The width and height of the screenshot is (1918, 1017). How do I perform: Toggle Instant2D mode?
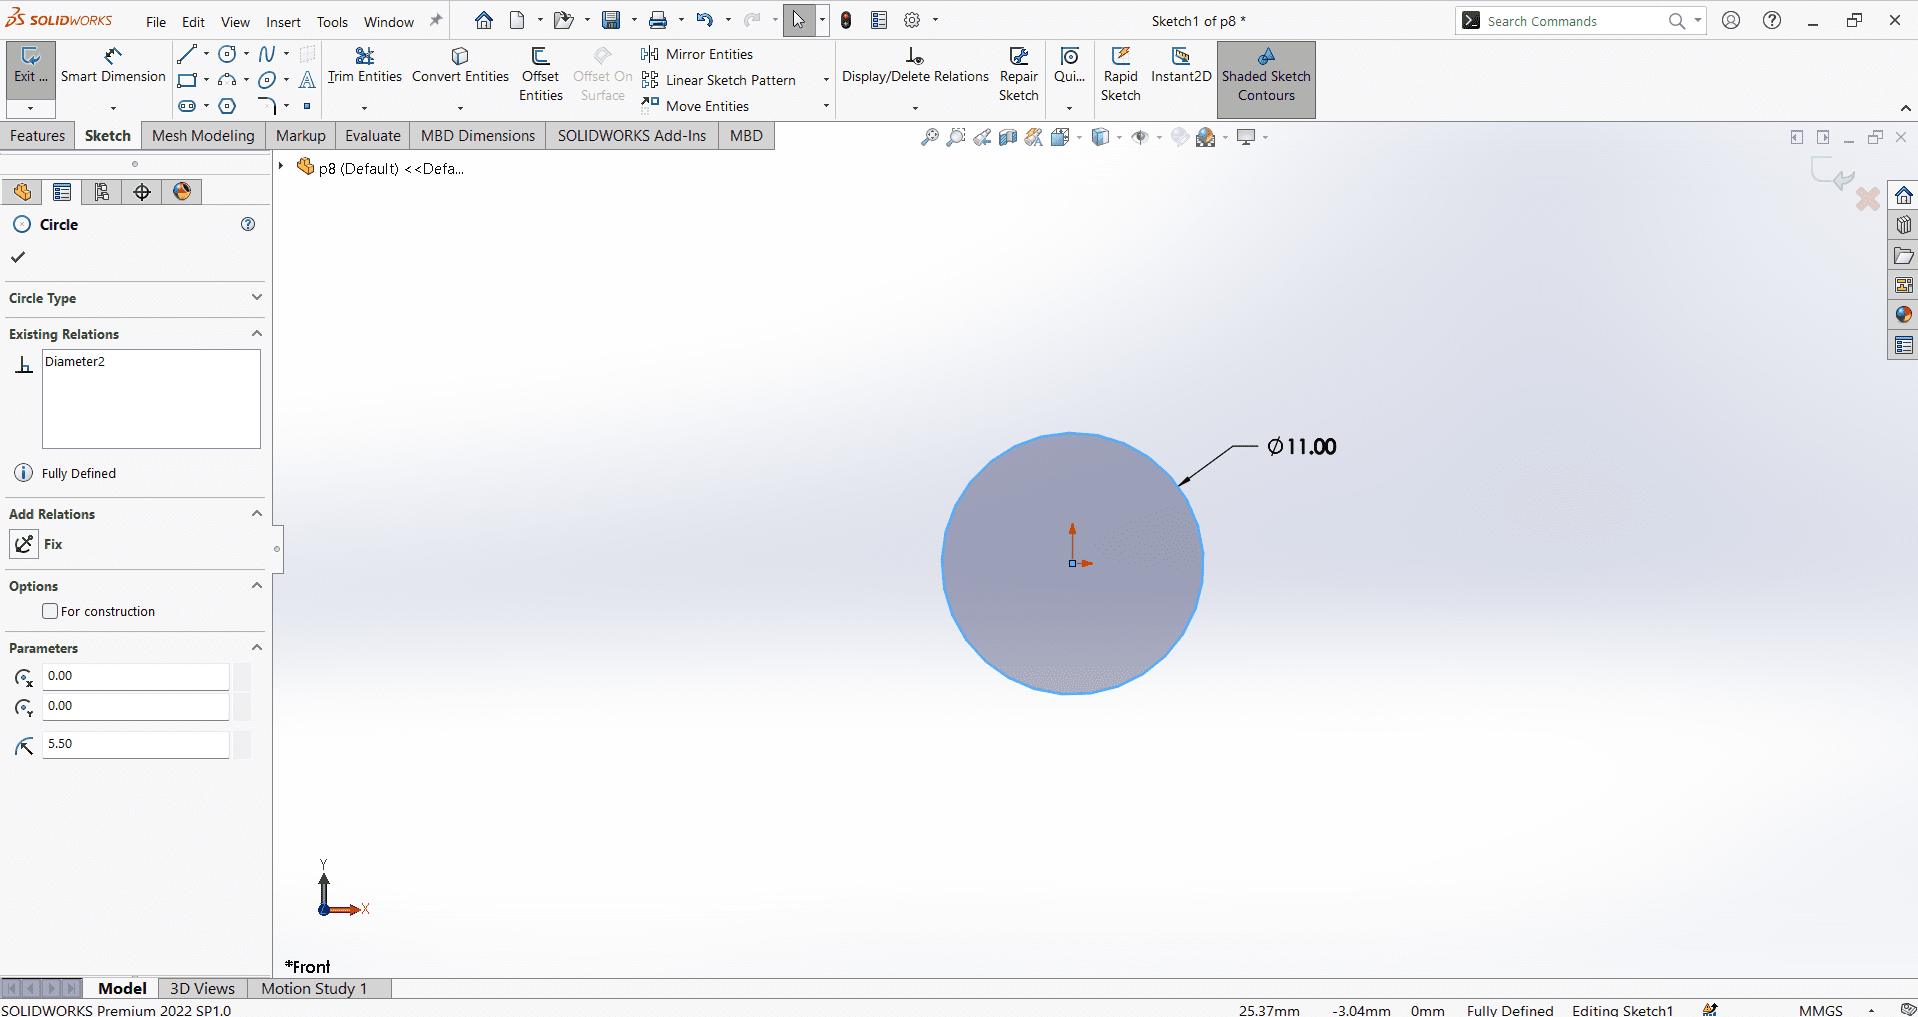pos(1181,66)
